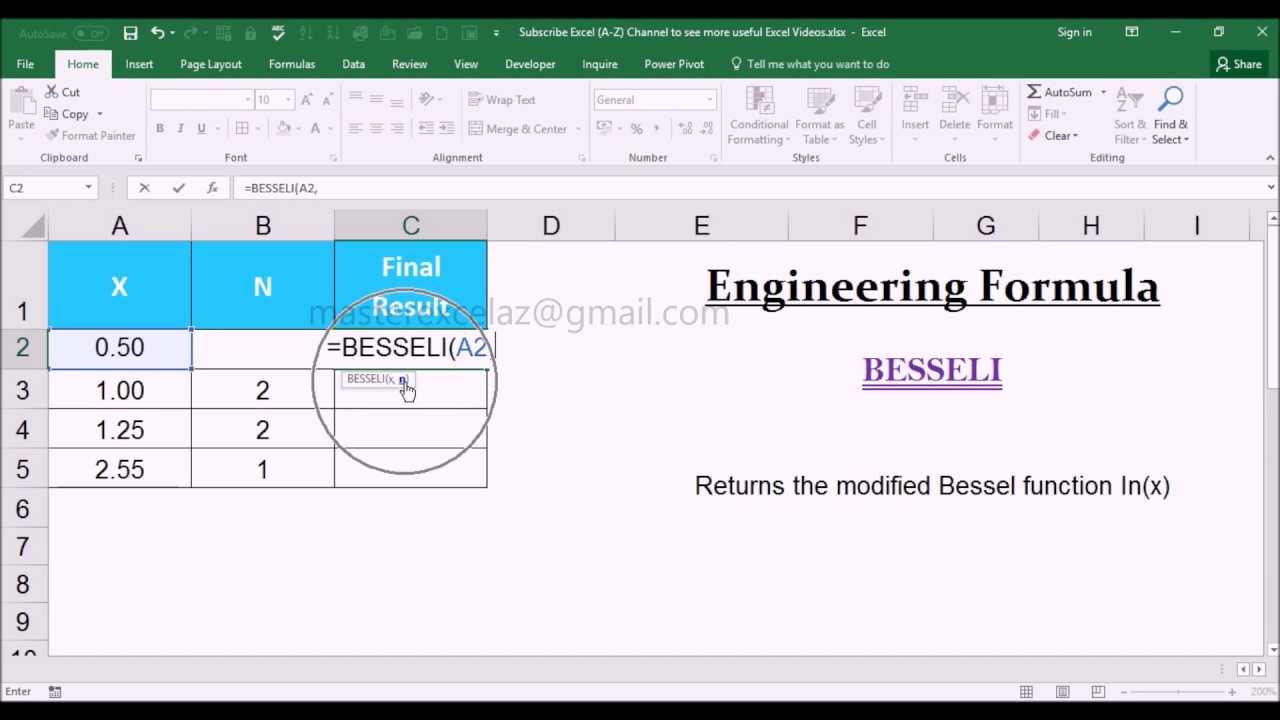Click the Fill Color paint bucket
Image resolution: width=1280 pixels, height=720 pixels.
[284, 128]
